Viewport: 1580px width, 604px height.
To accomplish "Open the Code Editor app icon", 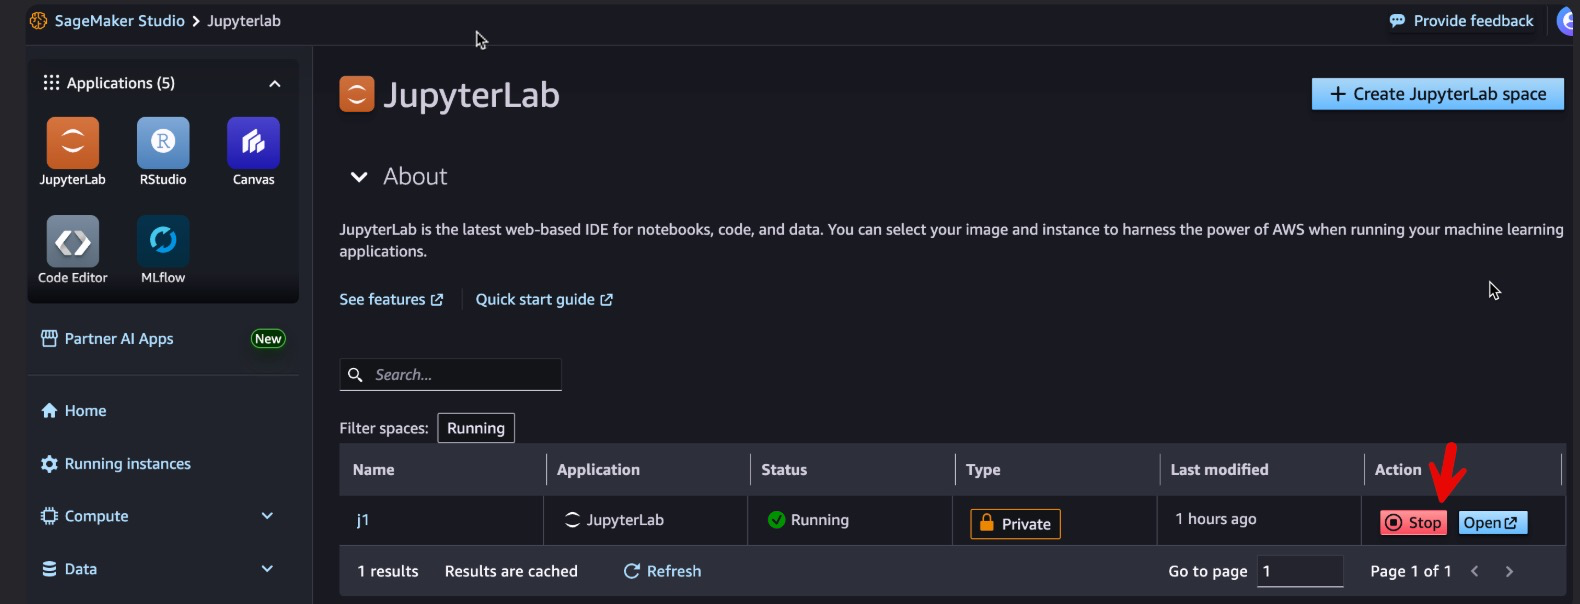I will pos(72,241).
